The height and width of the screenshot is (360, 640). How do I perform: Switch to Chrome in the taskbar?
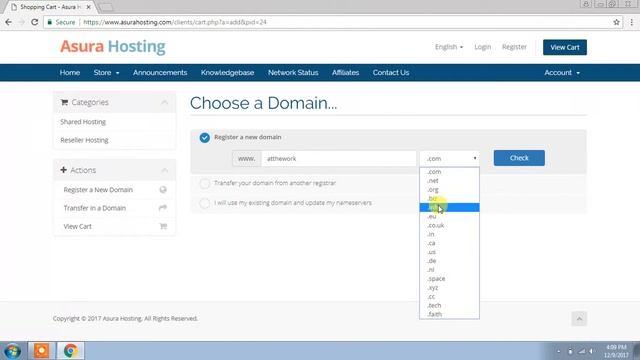click(71, 351)
